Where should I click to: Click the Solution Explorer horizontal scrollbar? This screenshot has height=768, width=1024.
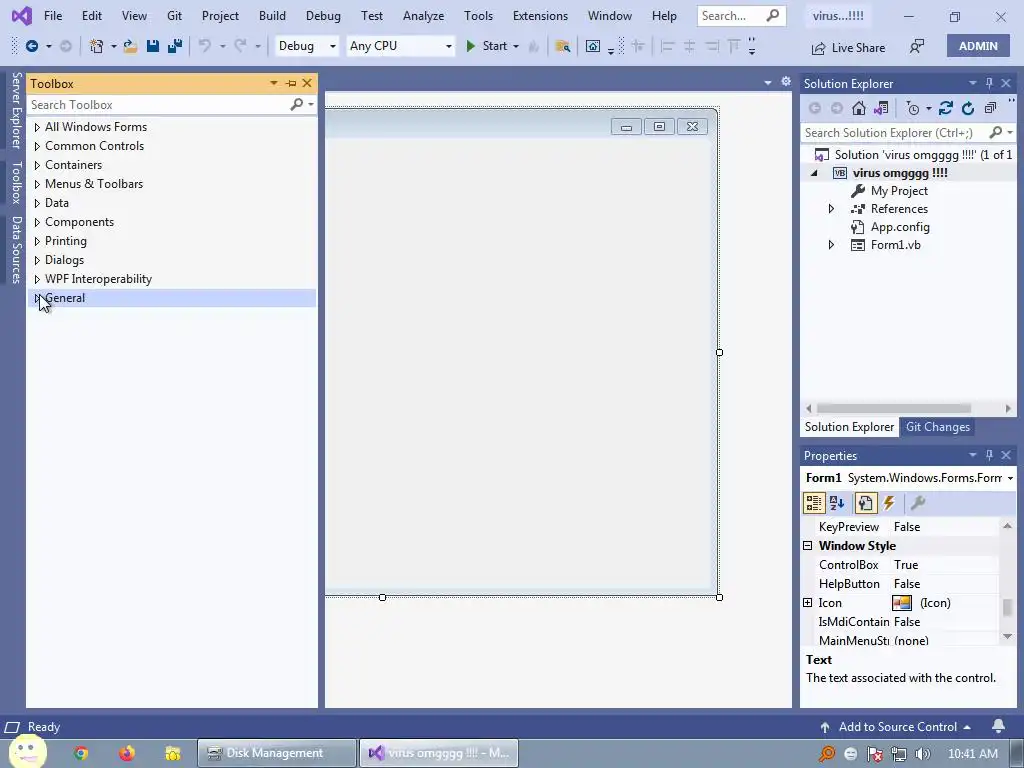(x=893, y=408)
